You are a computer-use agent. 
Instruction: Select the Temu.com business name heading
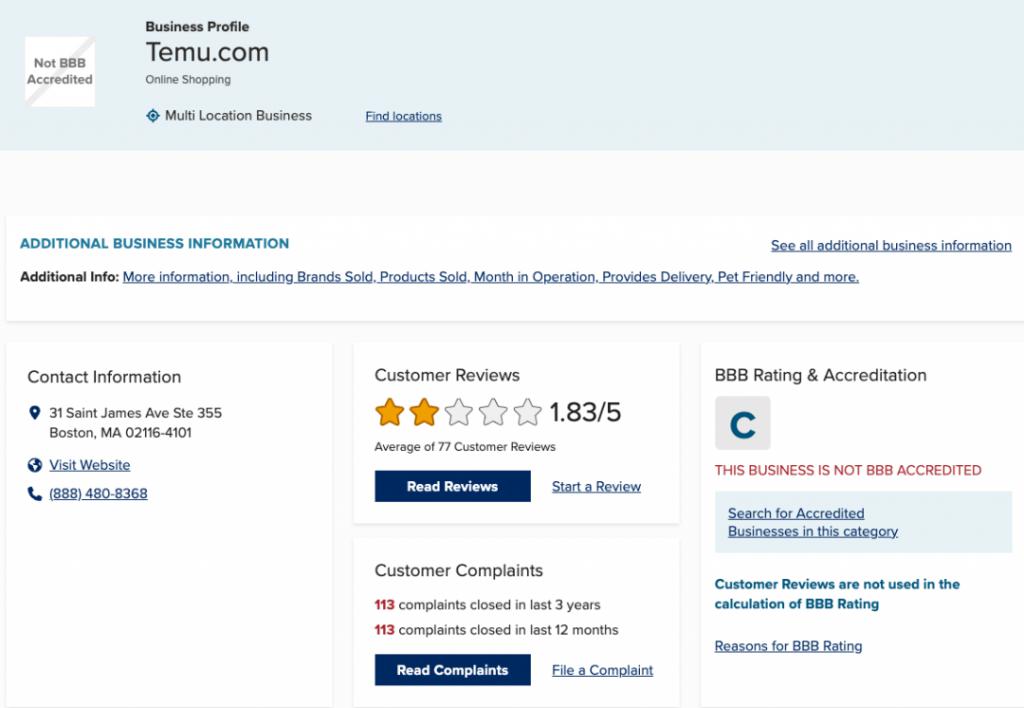pyautogui.click(x=207, y=52)
